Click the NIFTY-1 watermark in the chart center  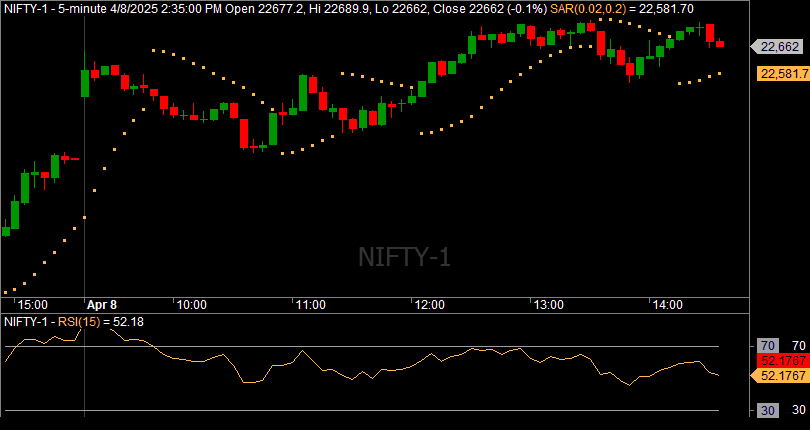point(404,257)
